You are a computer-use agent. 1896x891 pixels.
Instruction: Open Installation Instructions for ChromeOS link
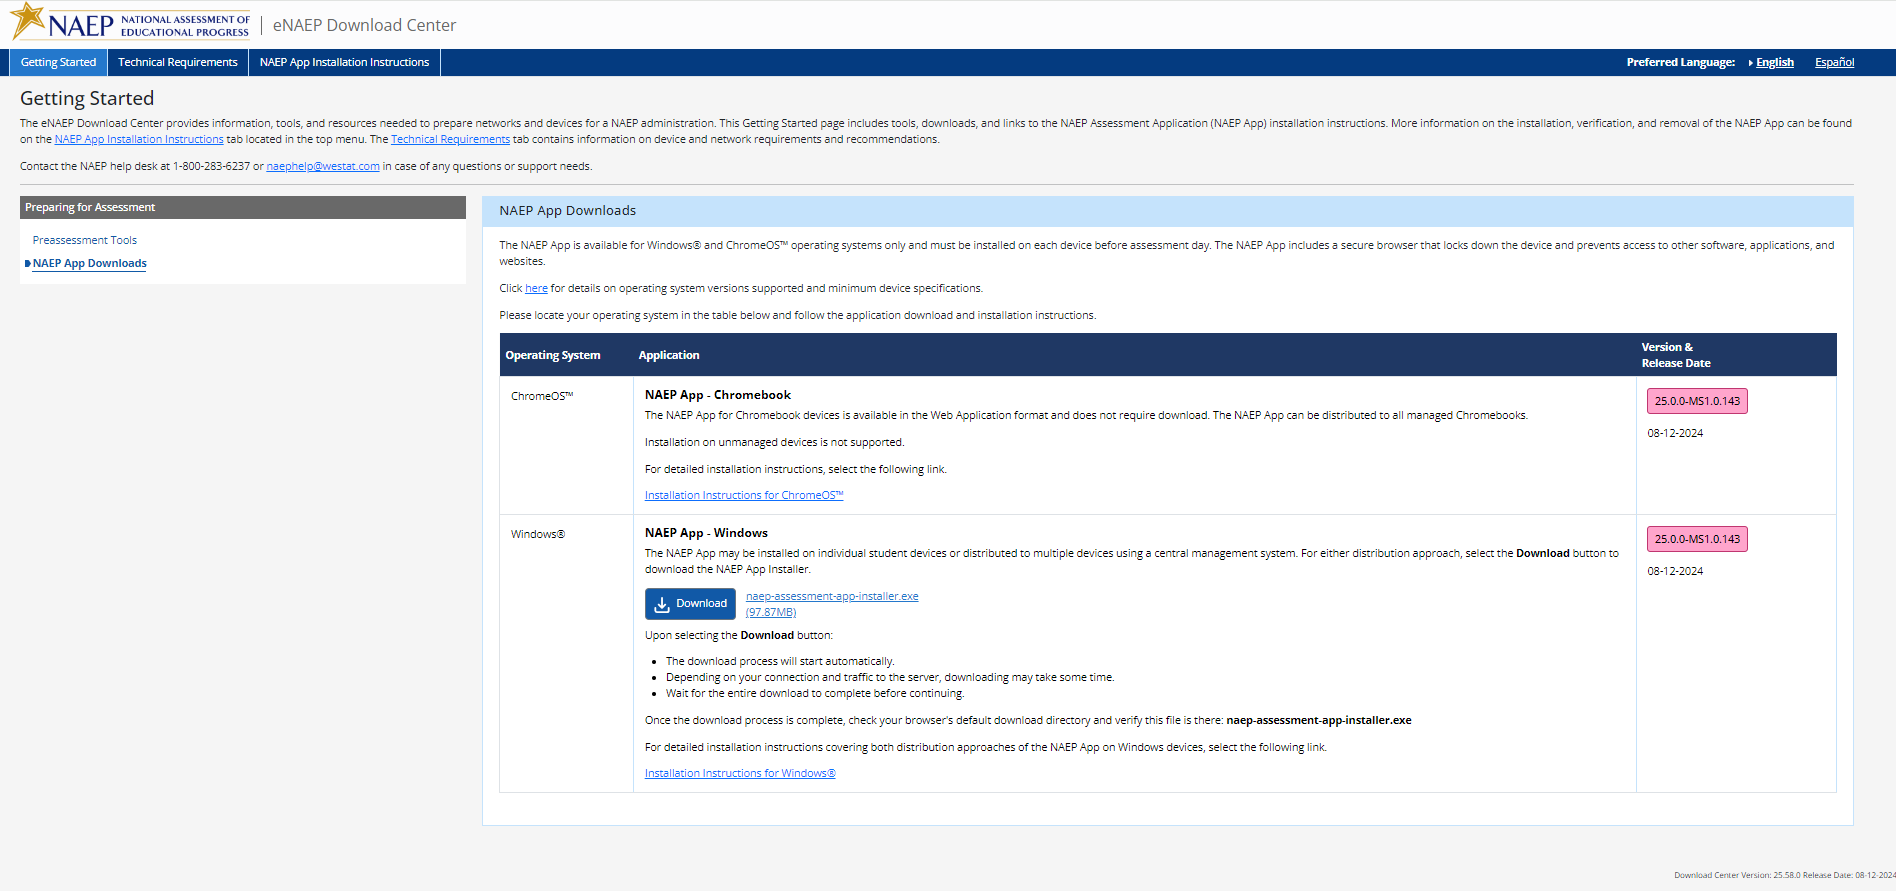click(744, 495)
